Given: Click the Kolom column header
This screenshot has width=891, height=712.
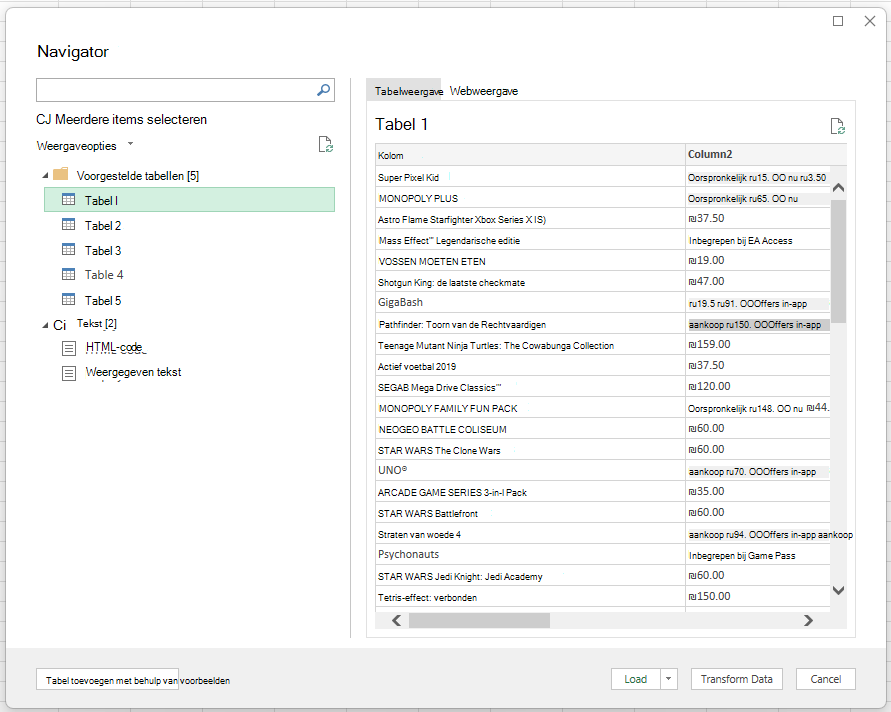Looking at the screenshot, I should (x=530, y=155).
